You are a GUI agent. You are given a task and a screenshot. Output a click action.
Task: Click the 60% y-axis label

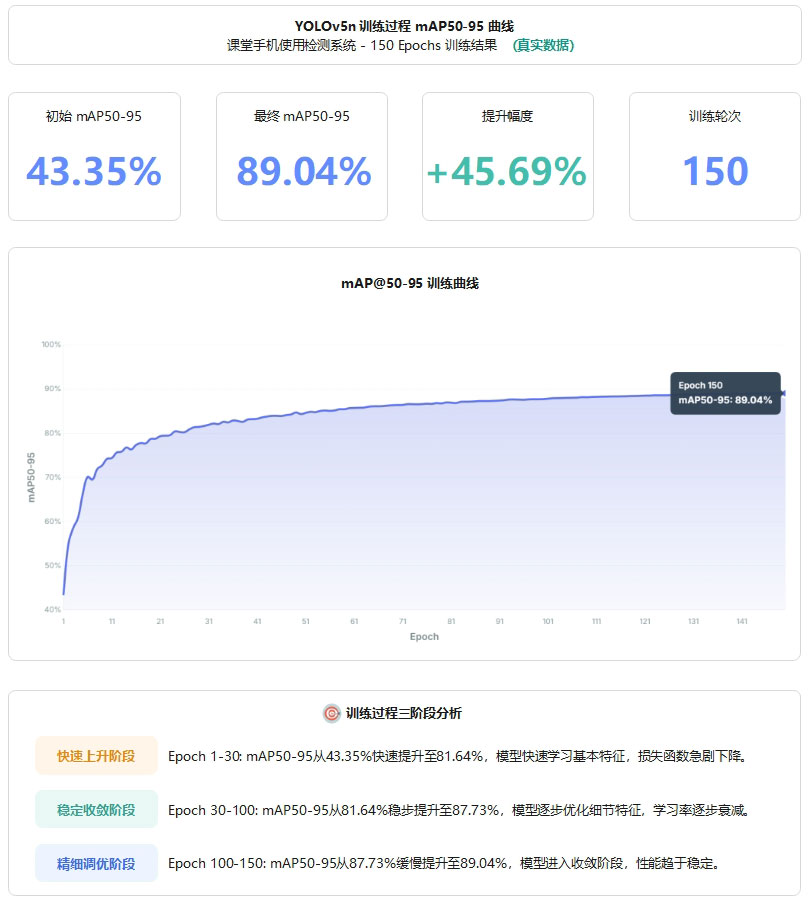(53, 521)
